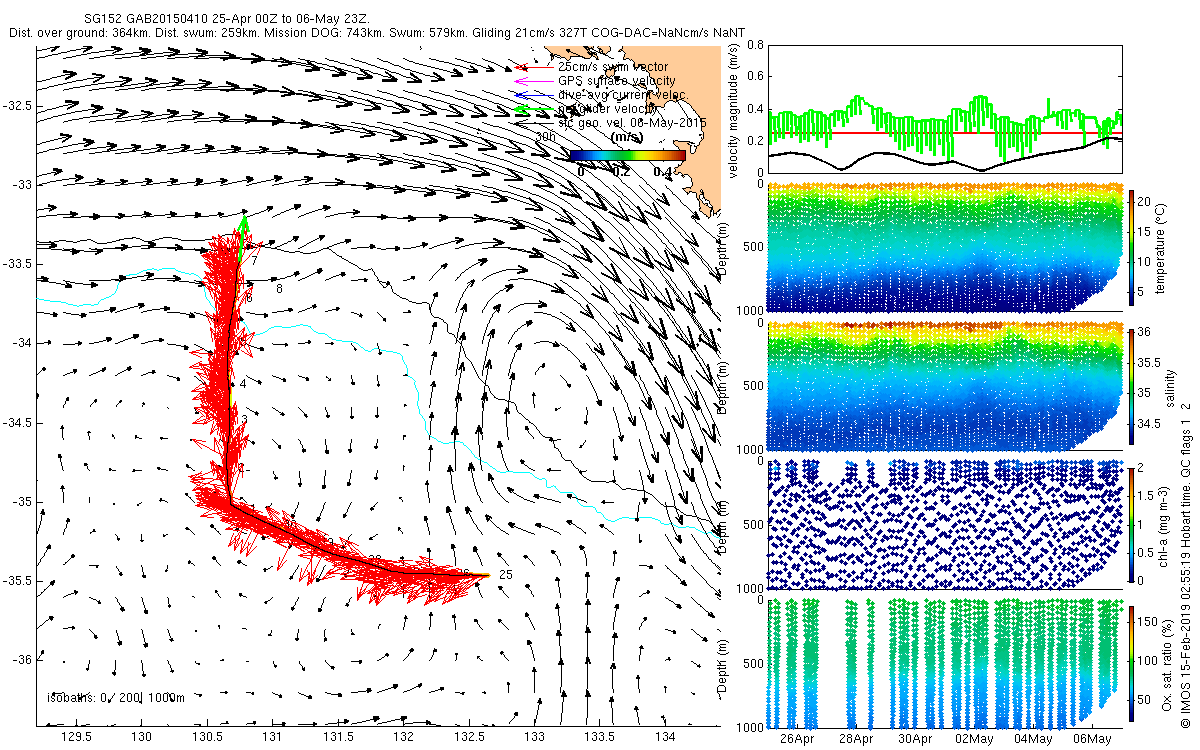Image resolution: width=1200 pixels, height=750 pixels.
Task: Click '06May' date tick label
Action: (1092, 739)
